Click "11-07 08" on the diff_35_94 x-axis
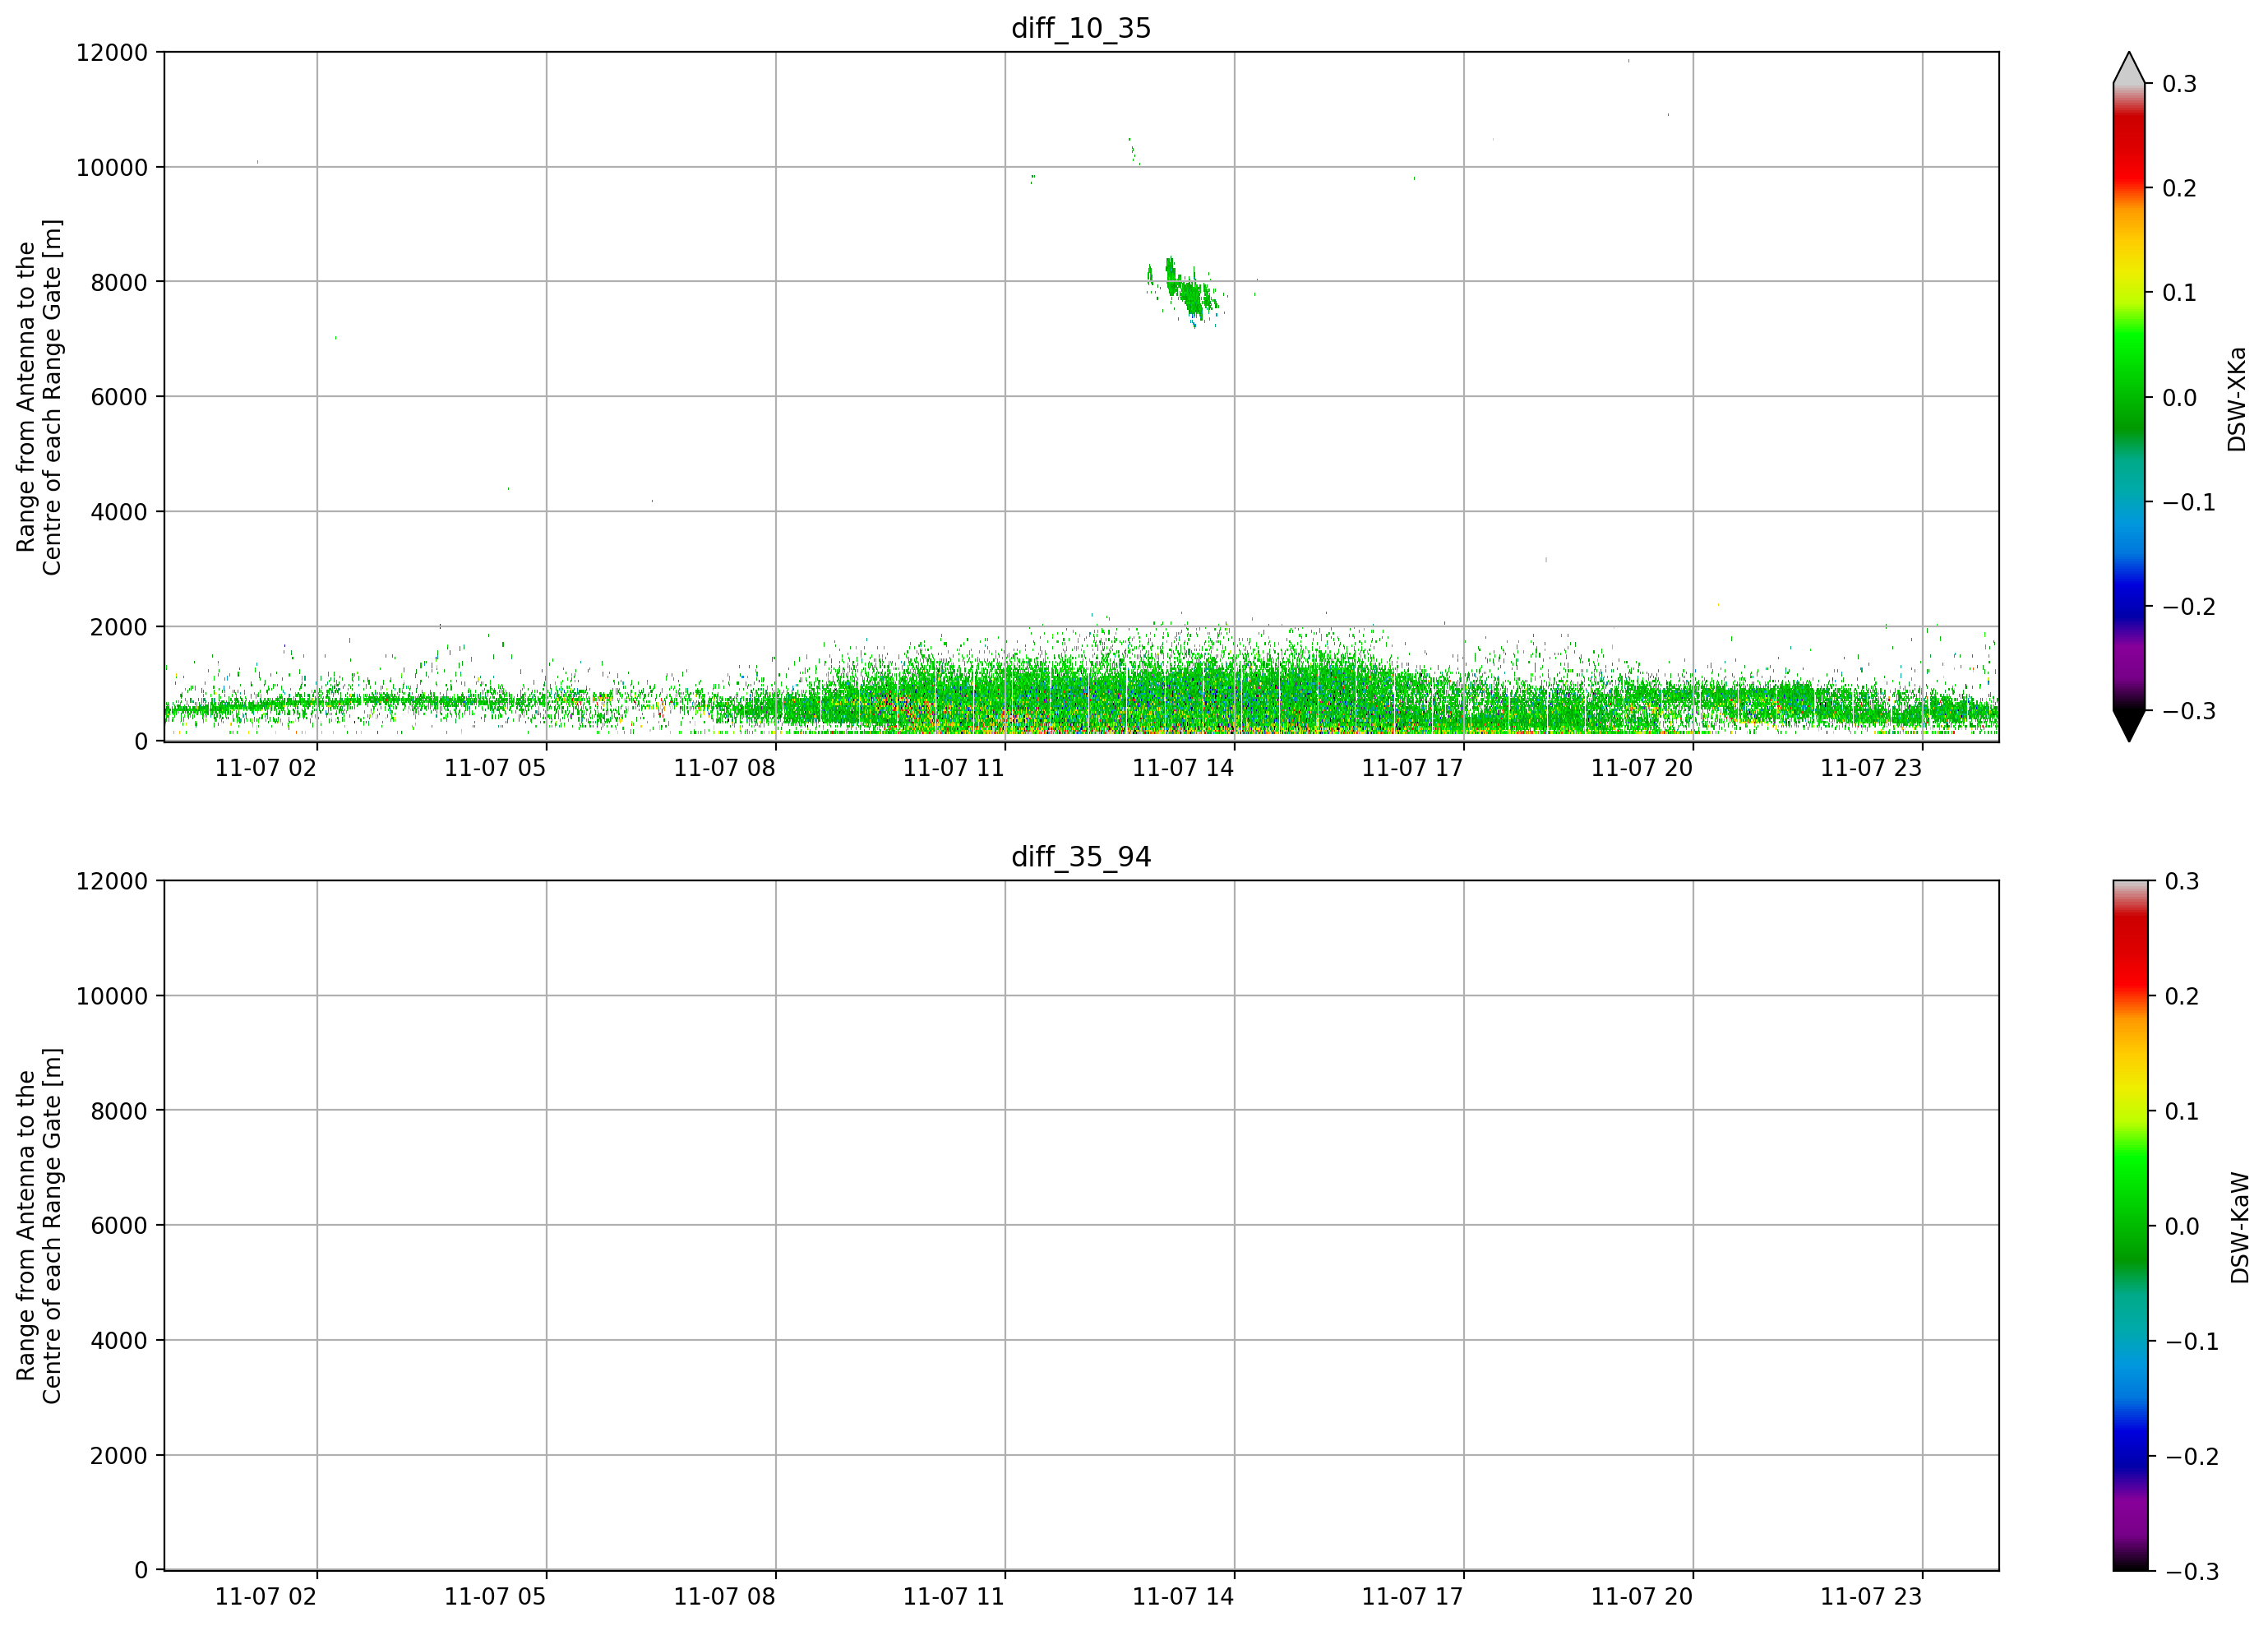Image resolution: width=2268 pixels, height=1626 pixels. tap(724, 1597)
